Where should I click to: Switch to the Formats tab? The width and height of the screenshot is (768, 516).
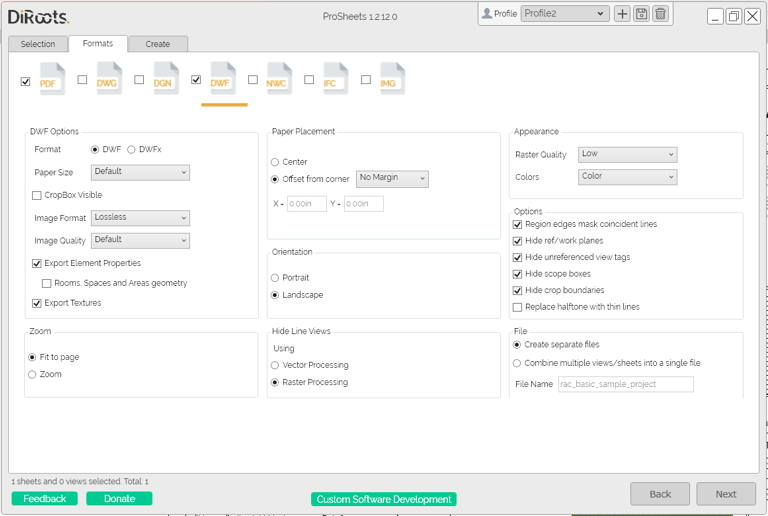coord(98,44)
